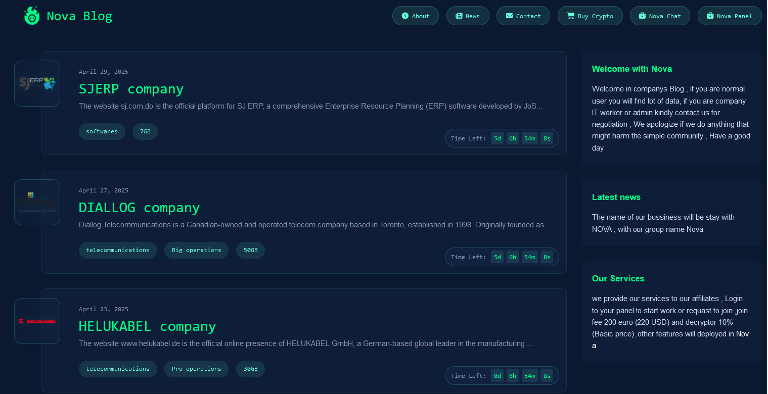Click the seconds chip in SJERP timer
The image size is (768, 394).
547,139
